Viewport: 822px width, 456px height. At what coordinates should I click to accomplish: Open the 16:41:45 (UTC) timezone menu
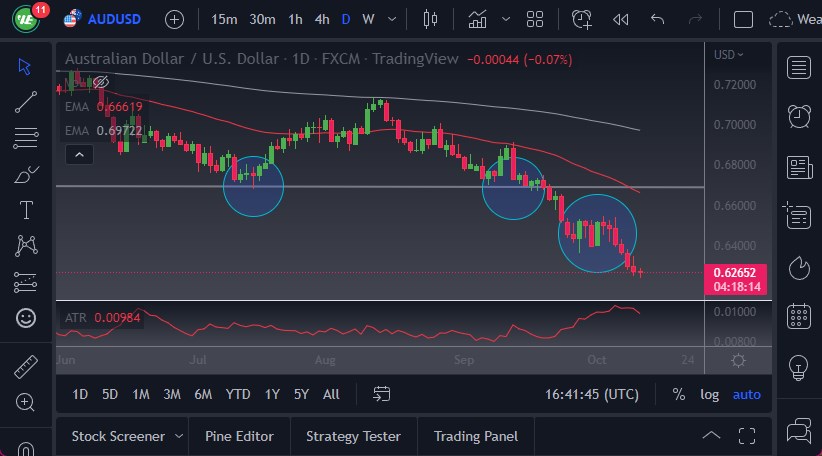[x=592, y=394]
